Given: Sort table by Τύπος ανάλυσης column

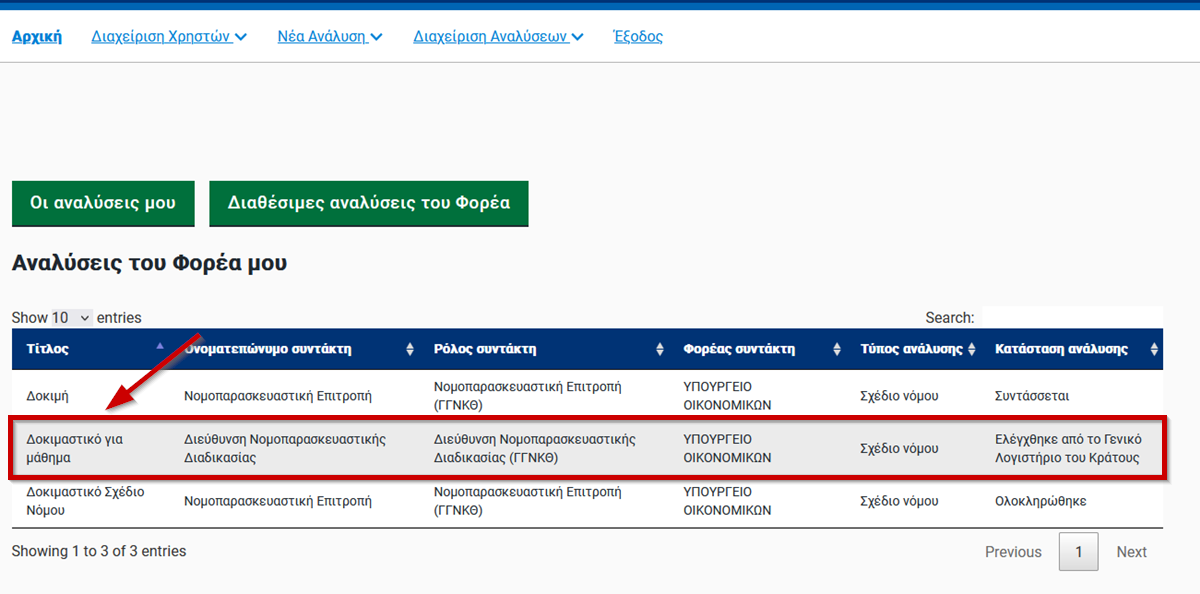Looking at the screenshot, I should pyautogui.click(x=916, y=349).
